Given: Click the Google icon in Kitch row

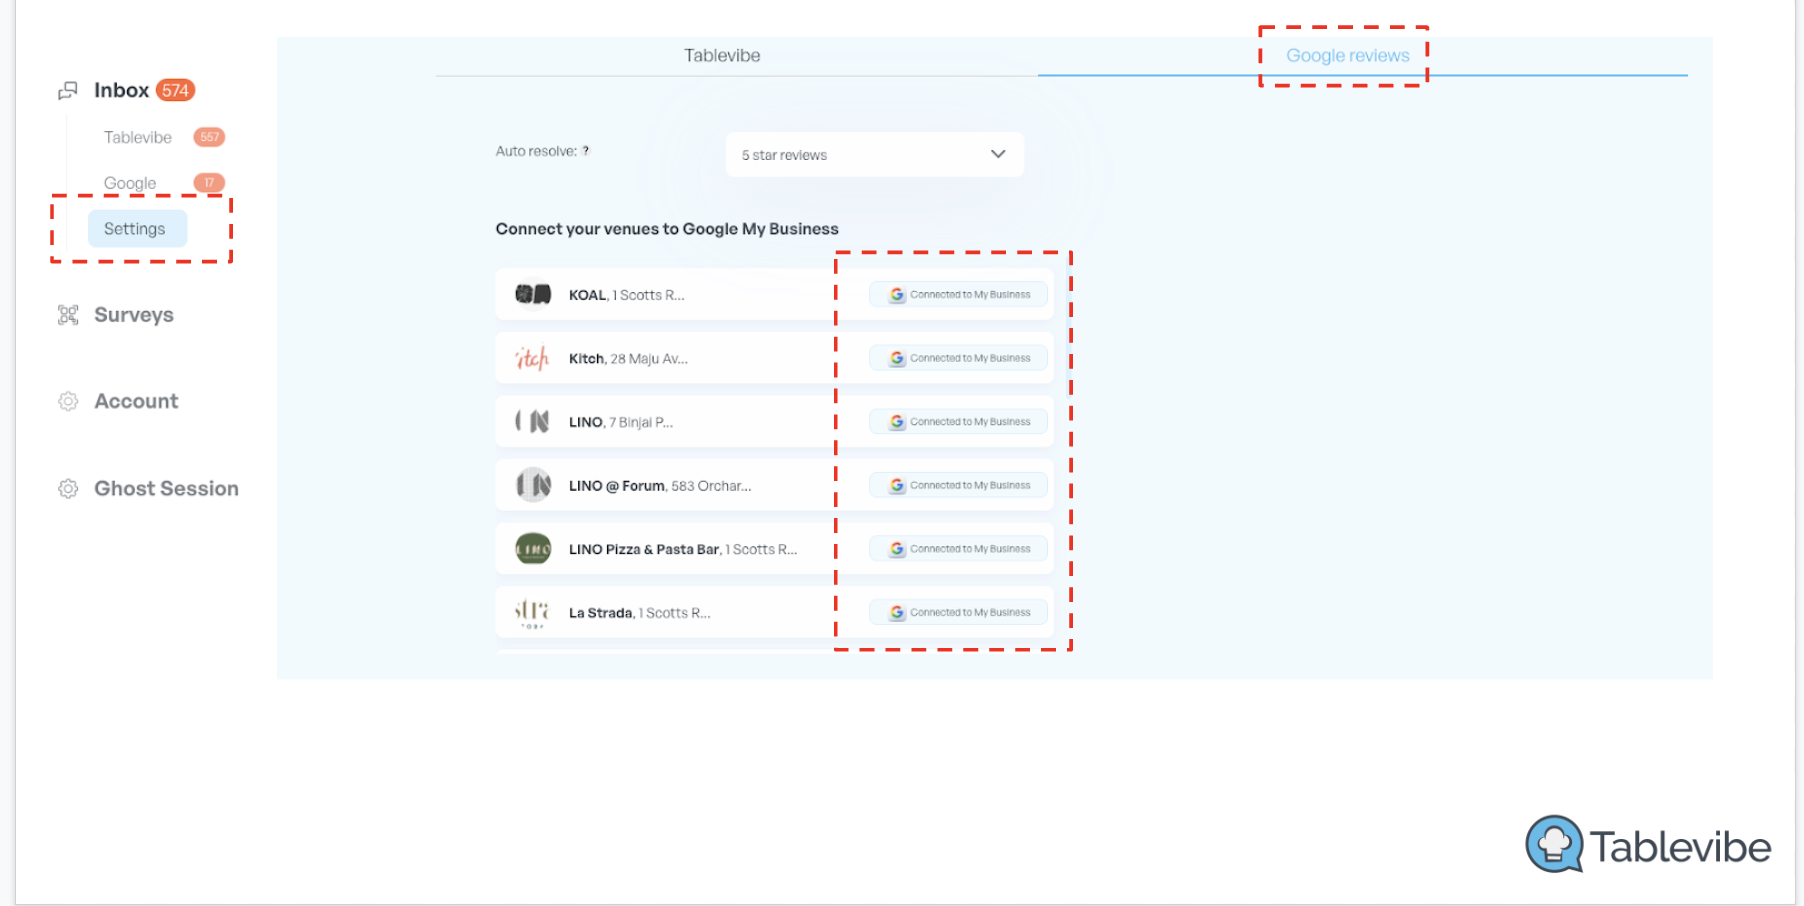Looking at the screenshot, I should pyautogui.click(x=897, y=358).
